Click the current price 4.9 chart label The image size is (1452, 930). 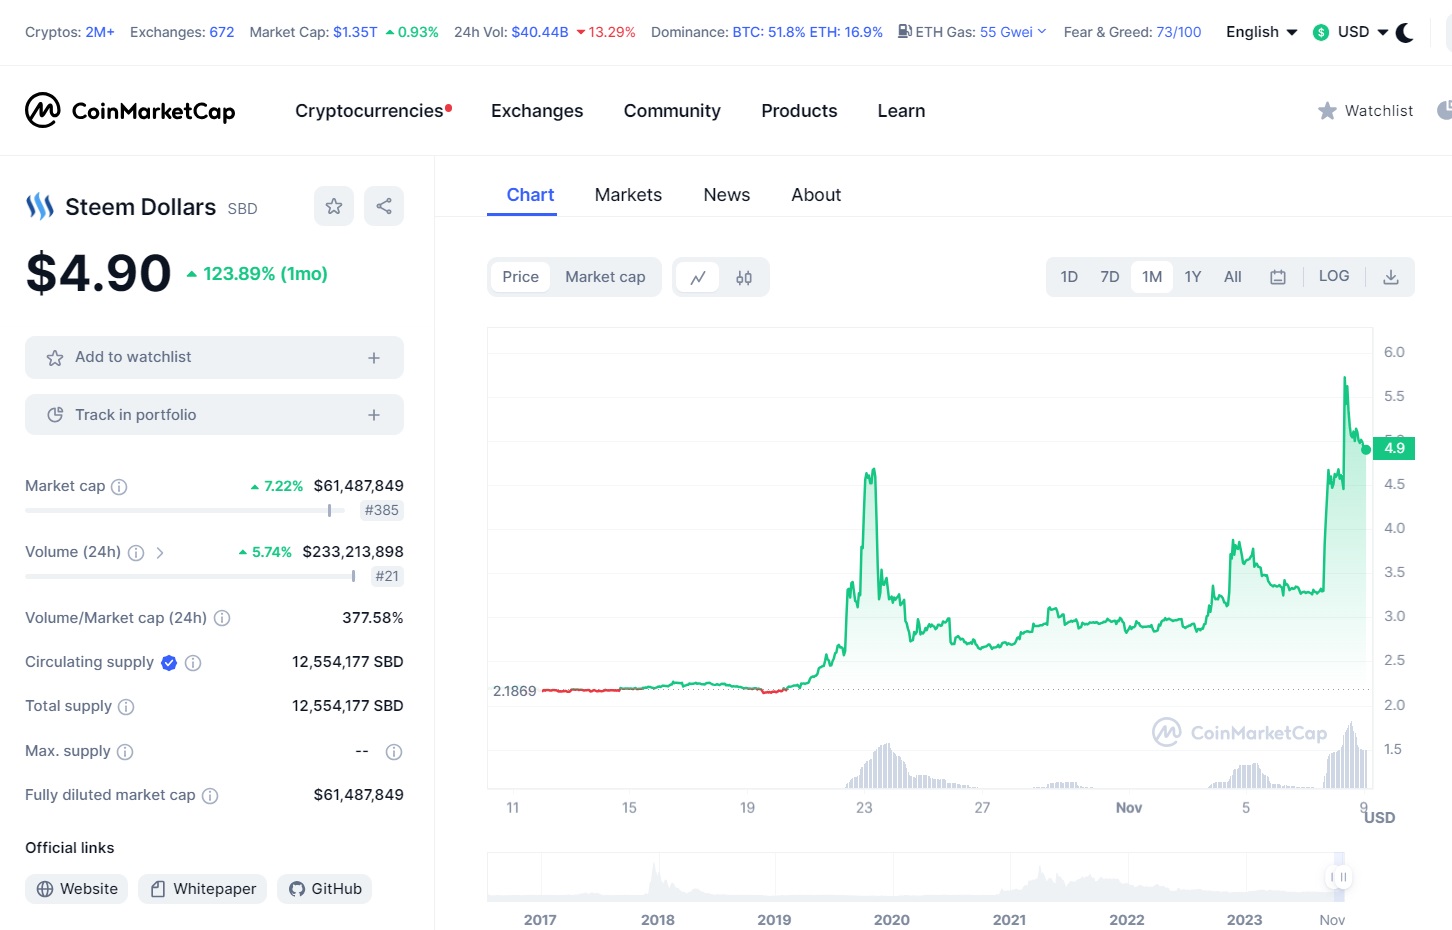tap(1394, 448)
